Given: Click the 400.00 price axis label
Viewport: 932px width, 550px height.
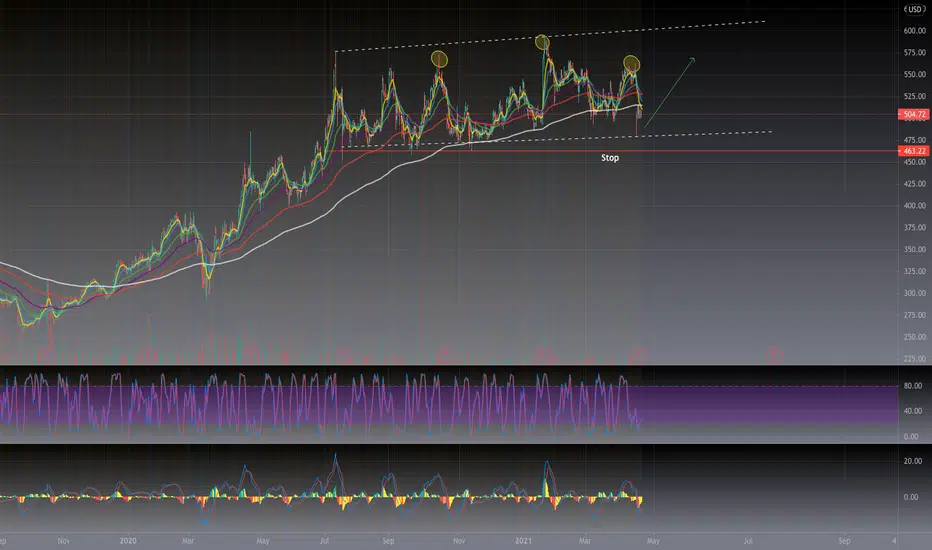Looking at the screenshot, I should 914,206.
